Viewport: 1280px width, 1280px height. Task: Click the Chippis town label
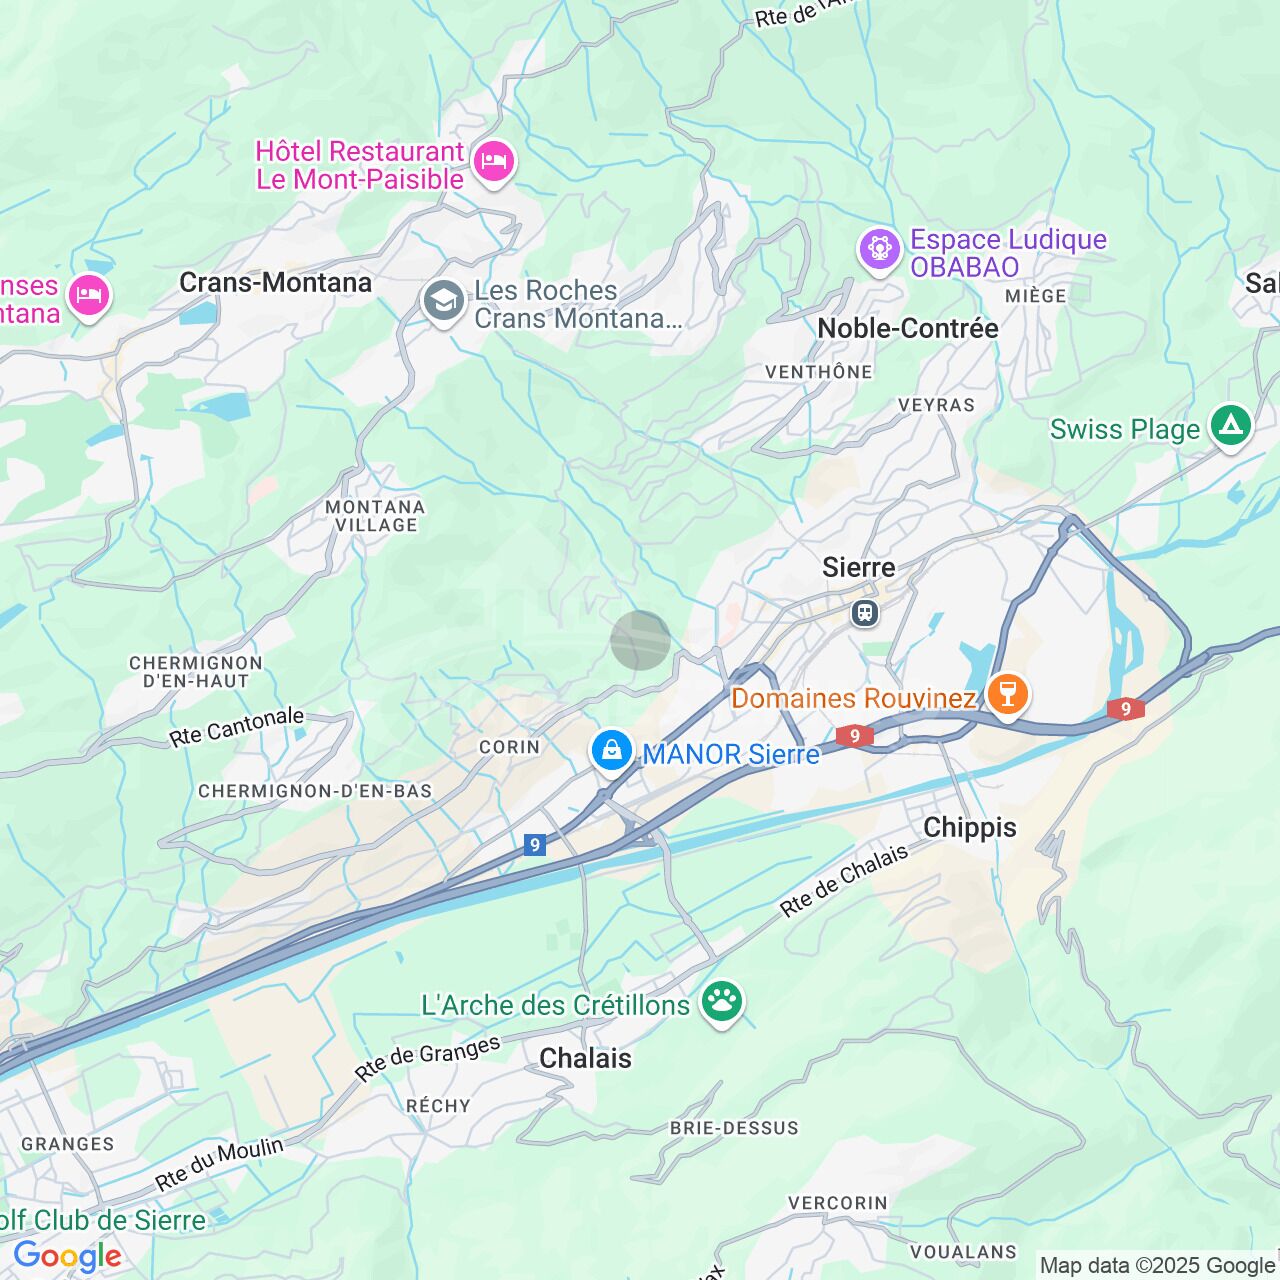(x=970, y=828)
